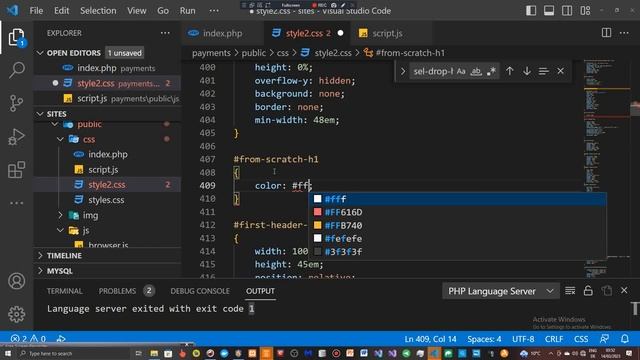
Task: Open the Edit menu
Action: tap(62, 11)
